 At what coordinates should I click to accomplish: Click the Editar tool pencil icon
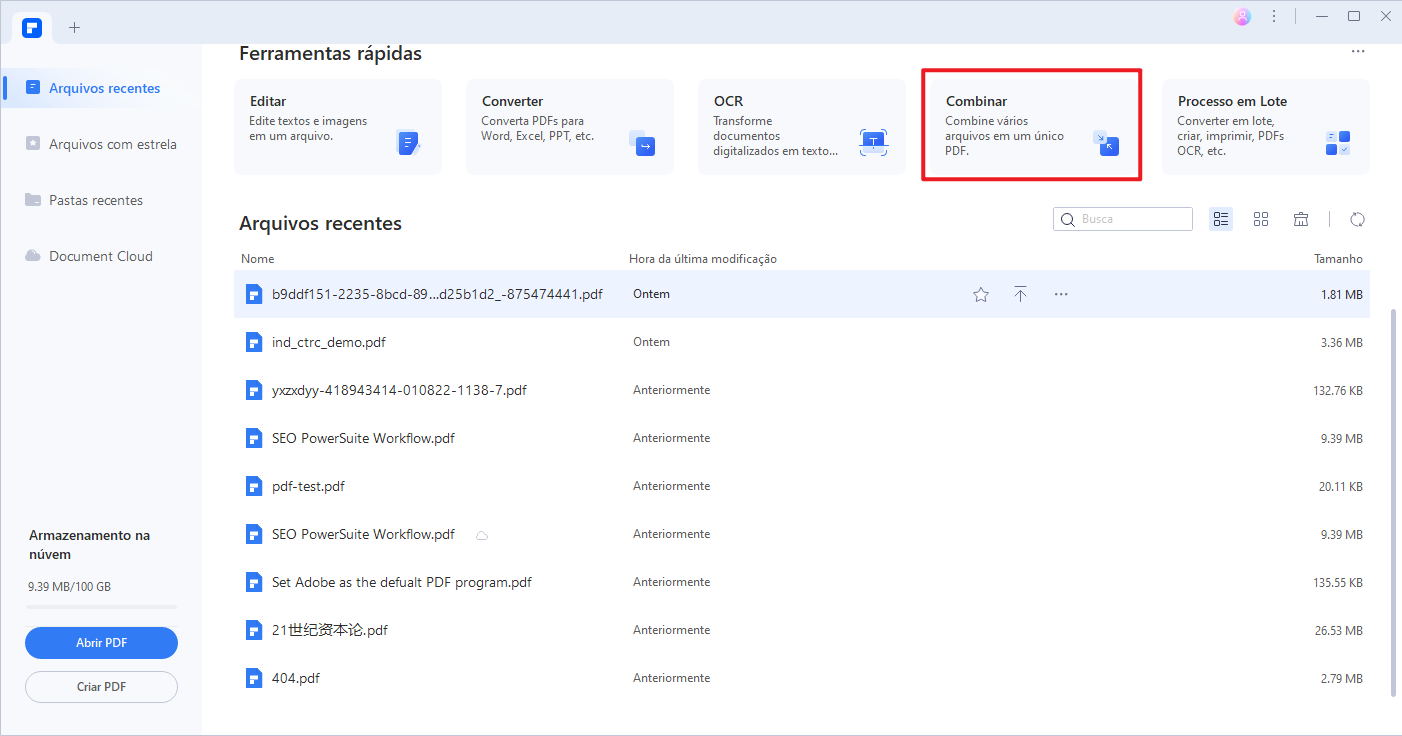(408, 143)
